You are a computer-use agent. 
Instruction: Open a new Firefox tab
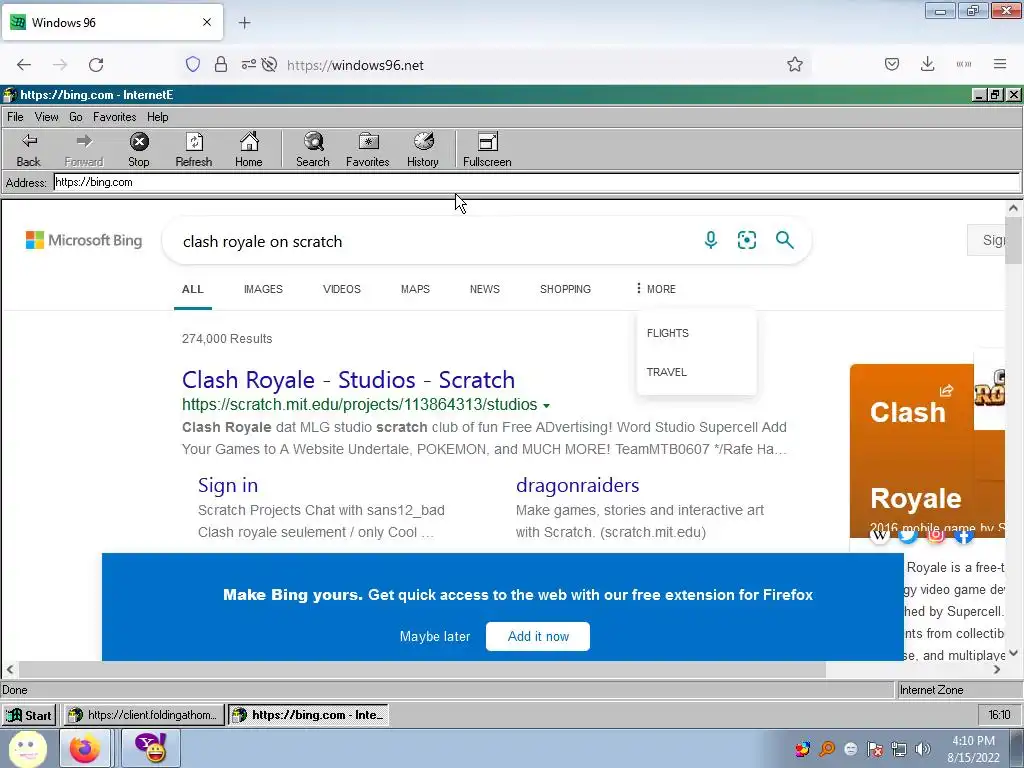pos(244,23)
